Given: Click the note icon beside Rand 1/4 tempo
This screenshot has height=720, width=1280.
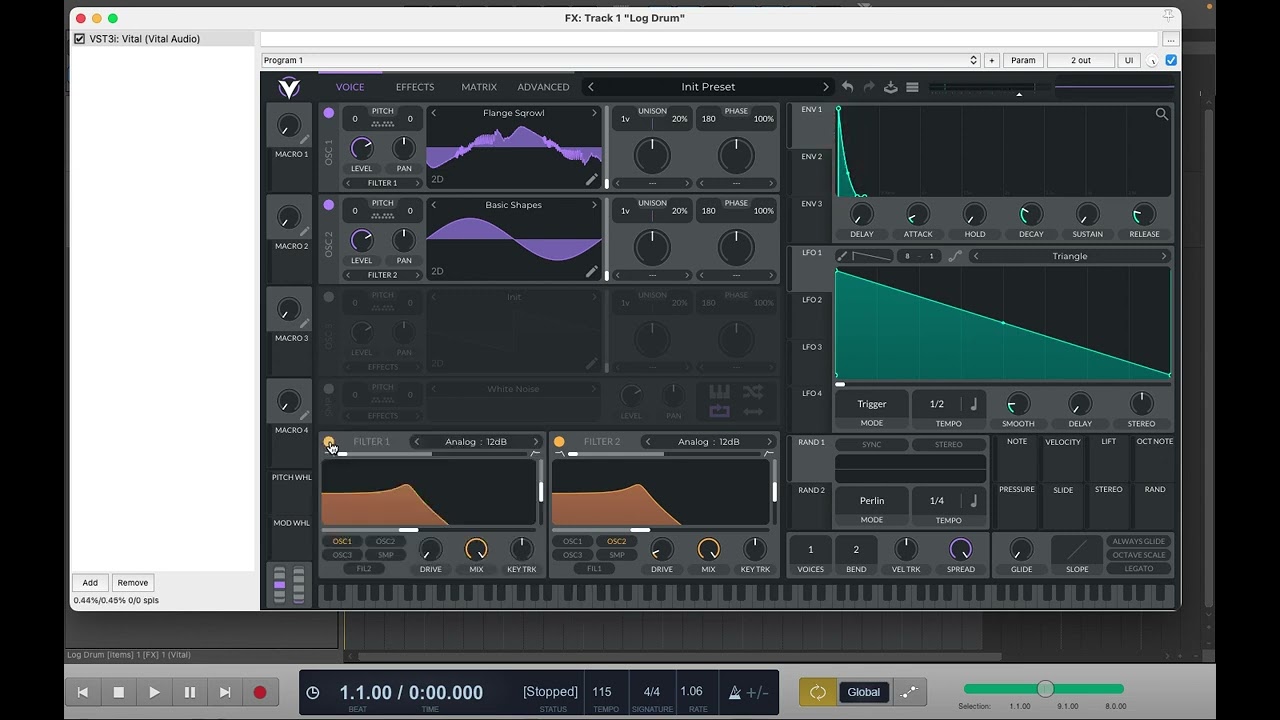Looking at the screenshot, I should pyautogui.click(x=973, y=501).
